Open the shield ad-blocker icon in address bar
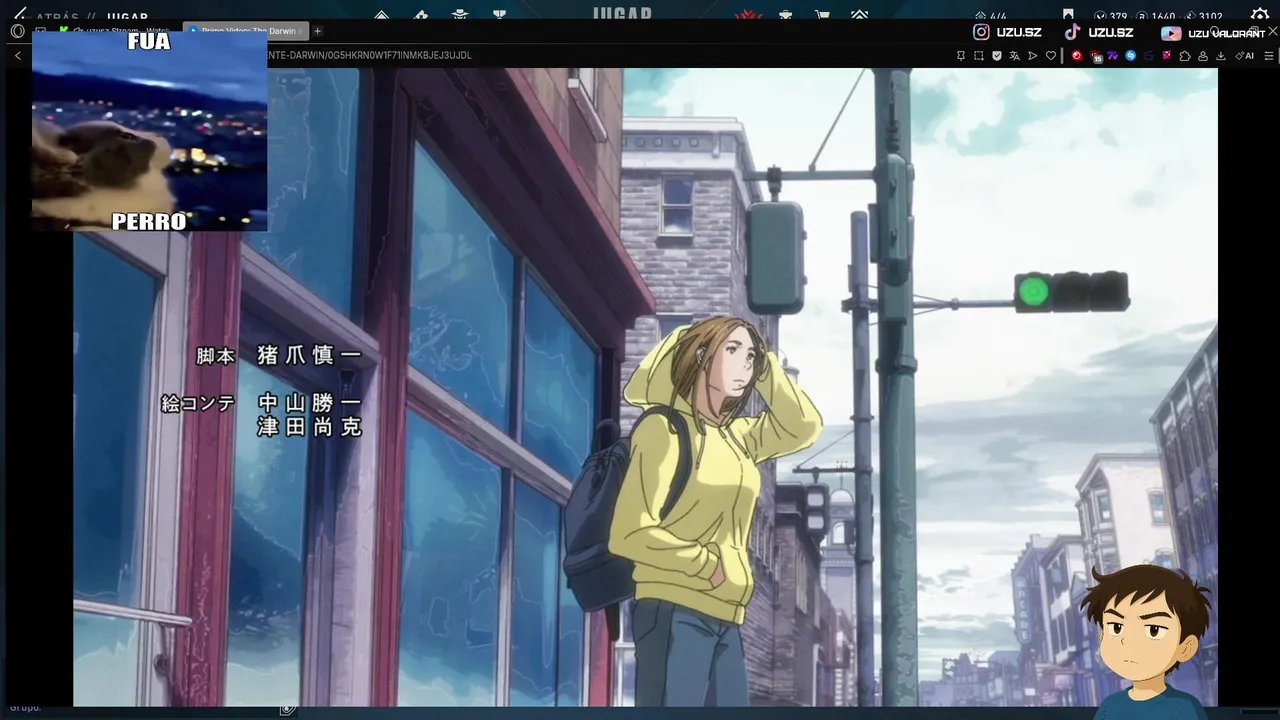 point(997,56)
